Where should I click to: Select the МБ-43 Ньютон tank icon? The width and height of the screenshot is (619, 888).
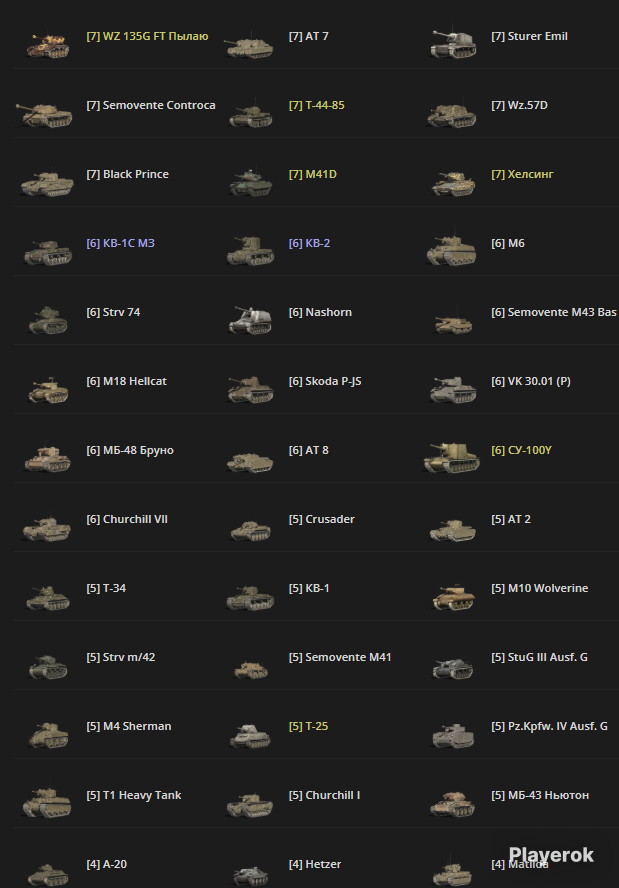point(452,804)
